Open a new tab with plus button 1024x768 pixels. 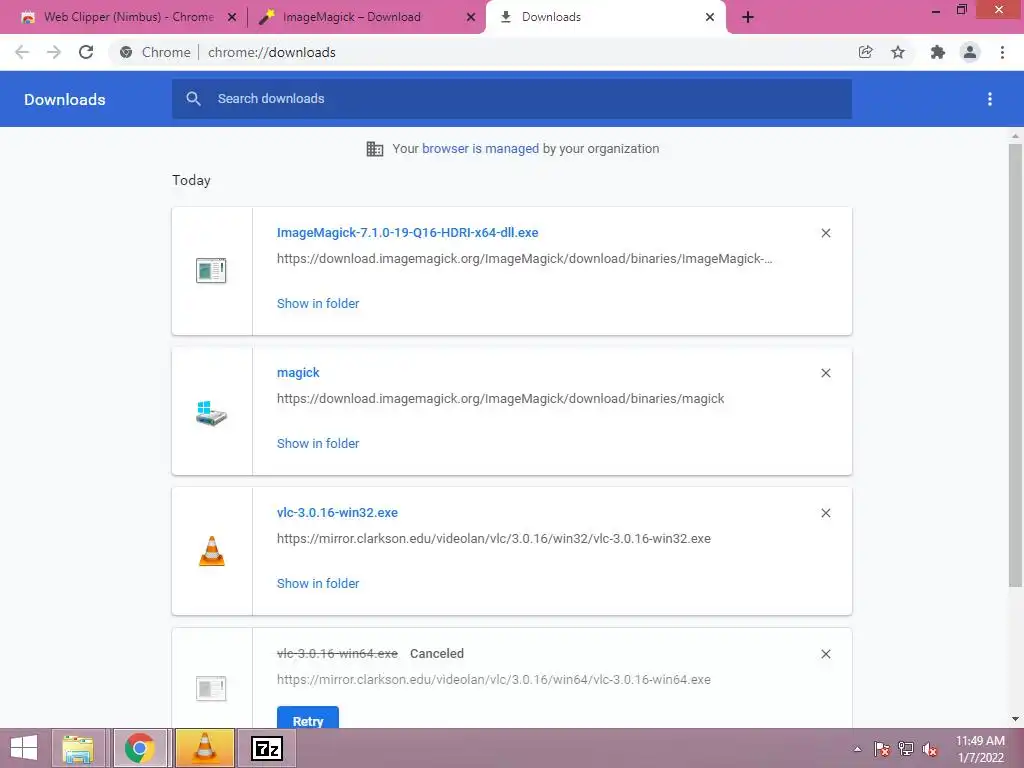coord(748,17)
